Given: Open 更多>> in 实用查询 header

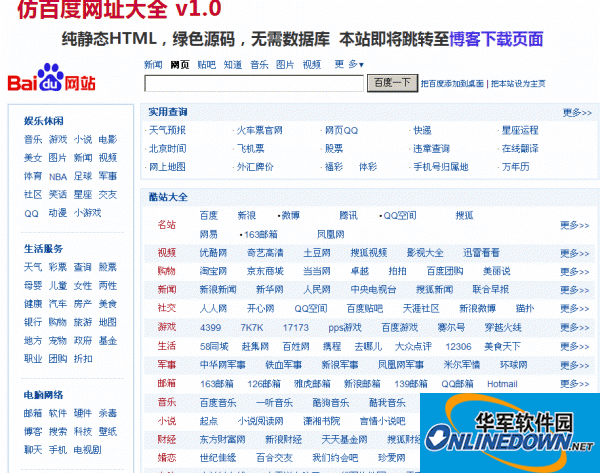Looking at the screenshot, I should [577, 113].
